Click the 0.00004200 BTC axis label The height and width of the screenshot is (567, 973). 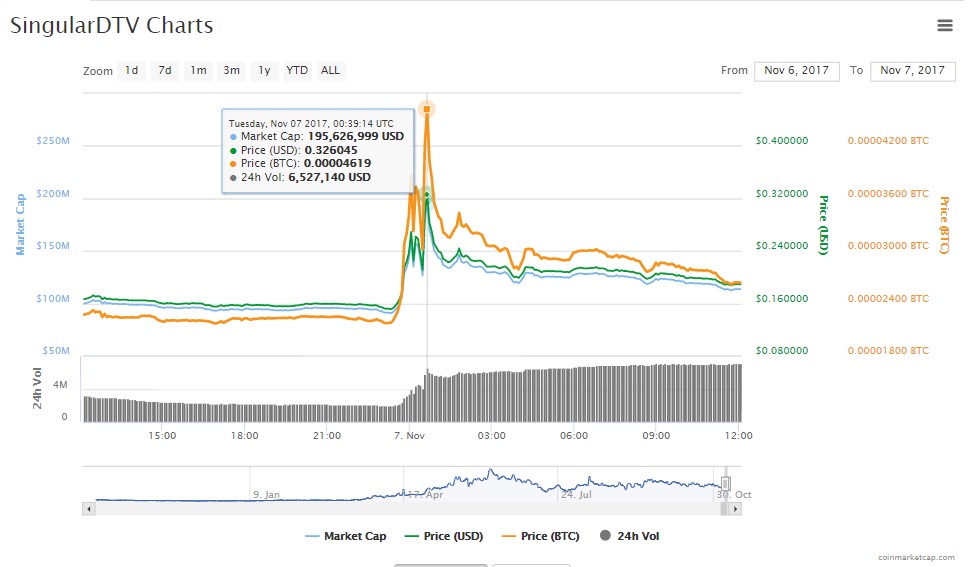888,141
